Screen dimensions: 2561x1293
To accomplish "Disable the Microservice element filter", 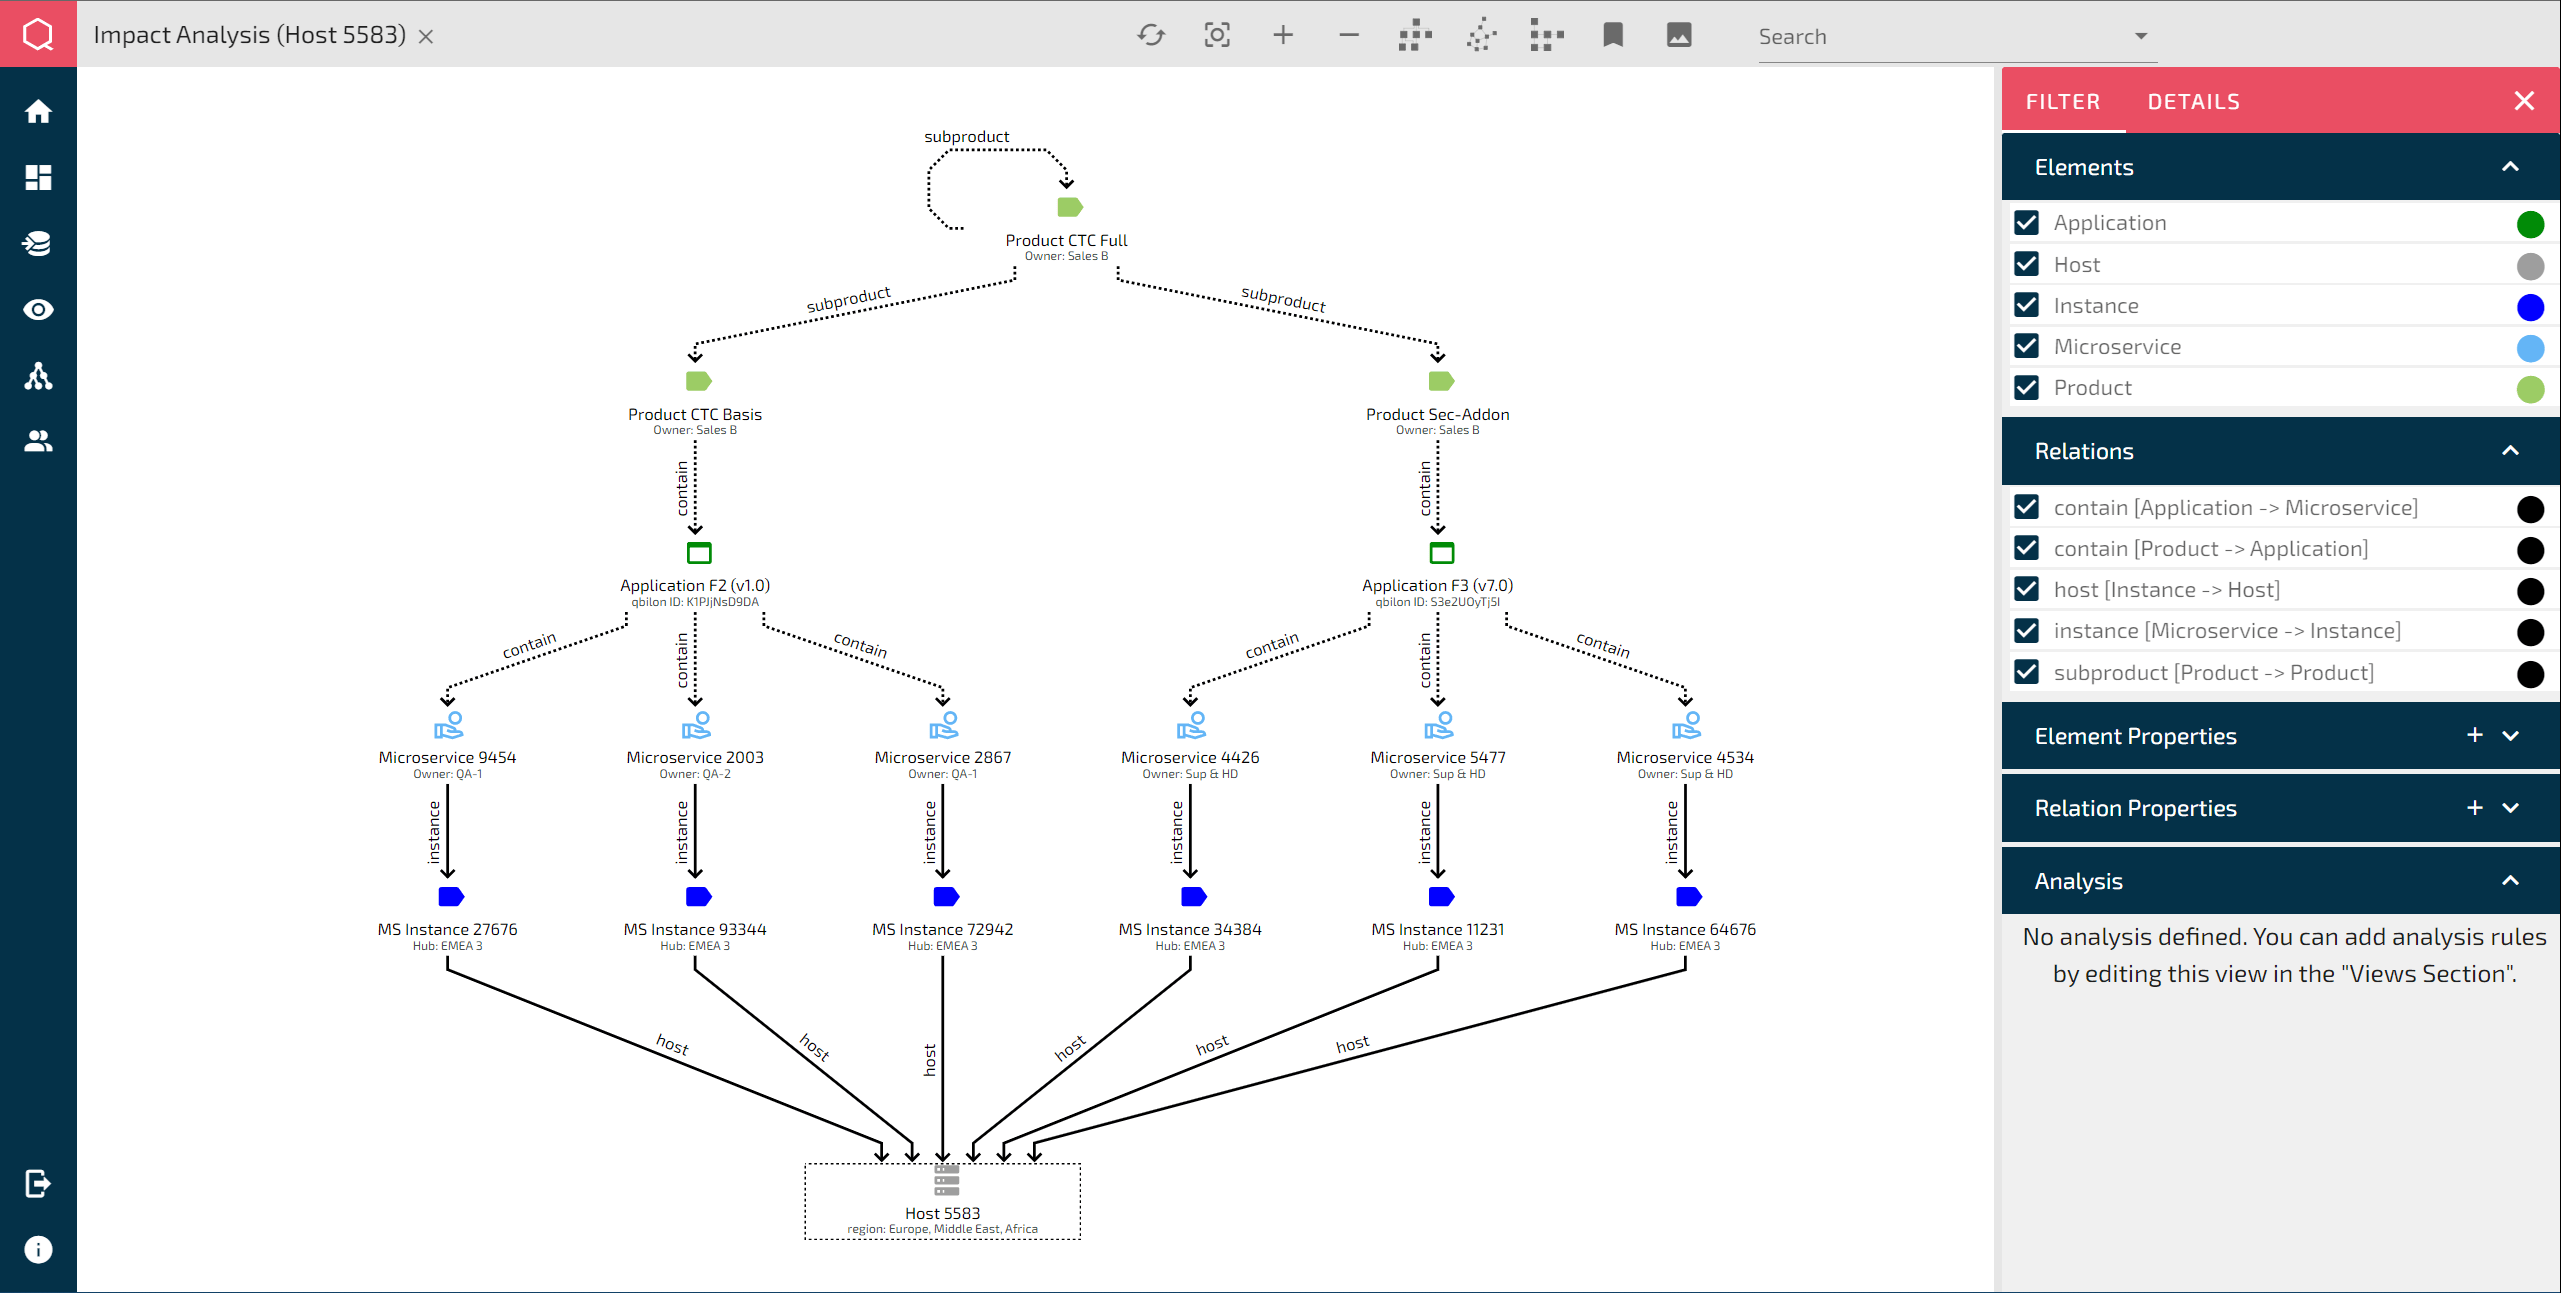I will pos(2028,346).
